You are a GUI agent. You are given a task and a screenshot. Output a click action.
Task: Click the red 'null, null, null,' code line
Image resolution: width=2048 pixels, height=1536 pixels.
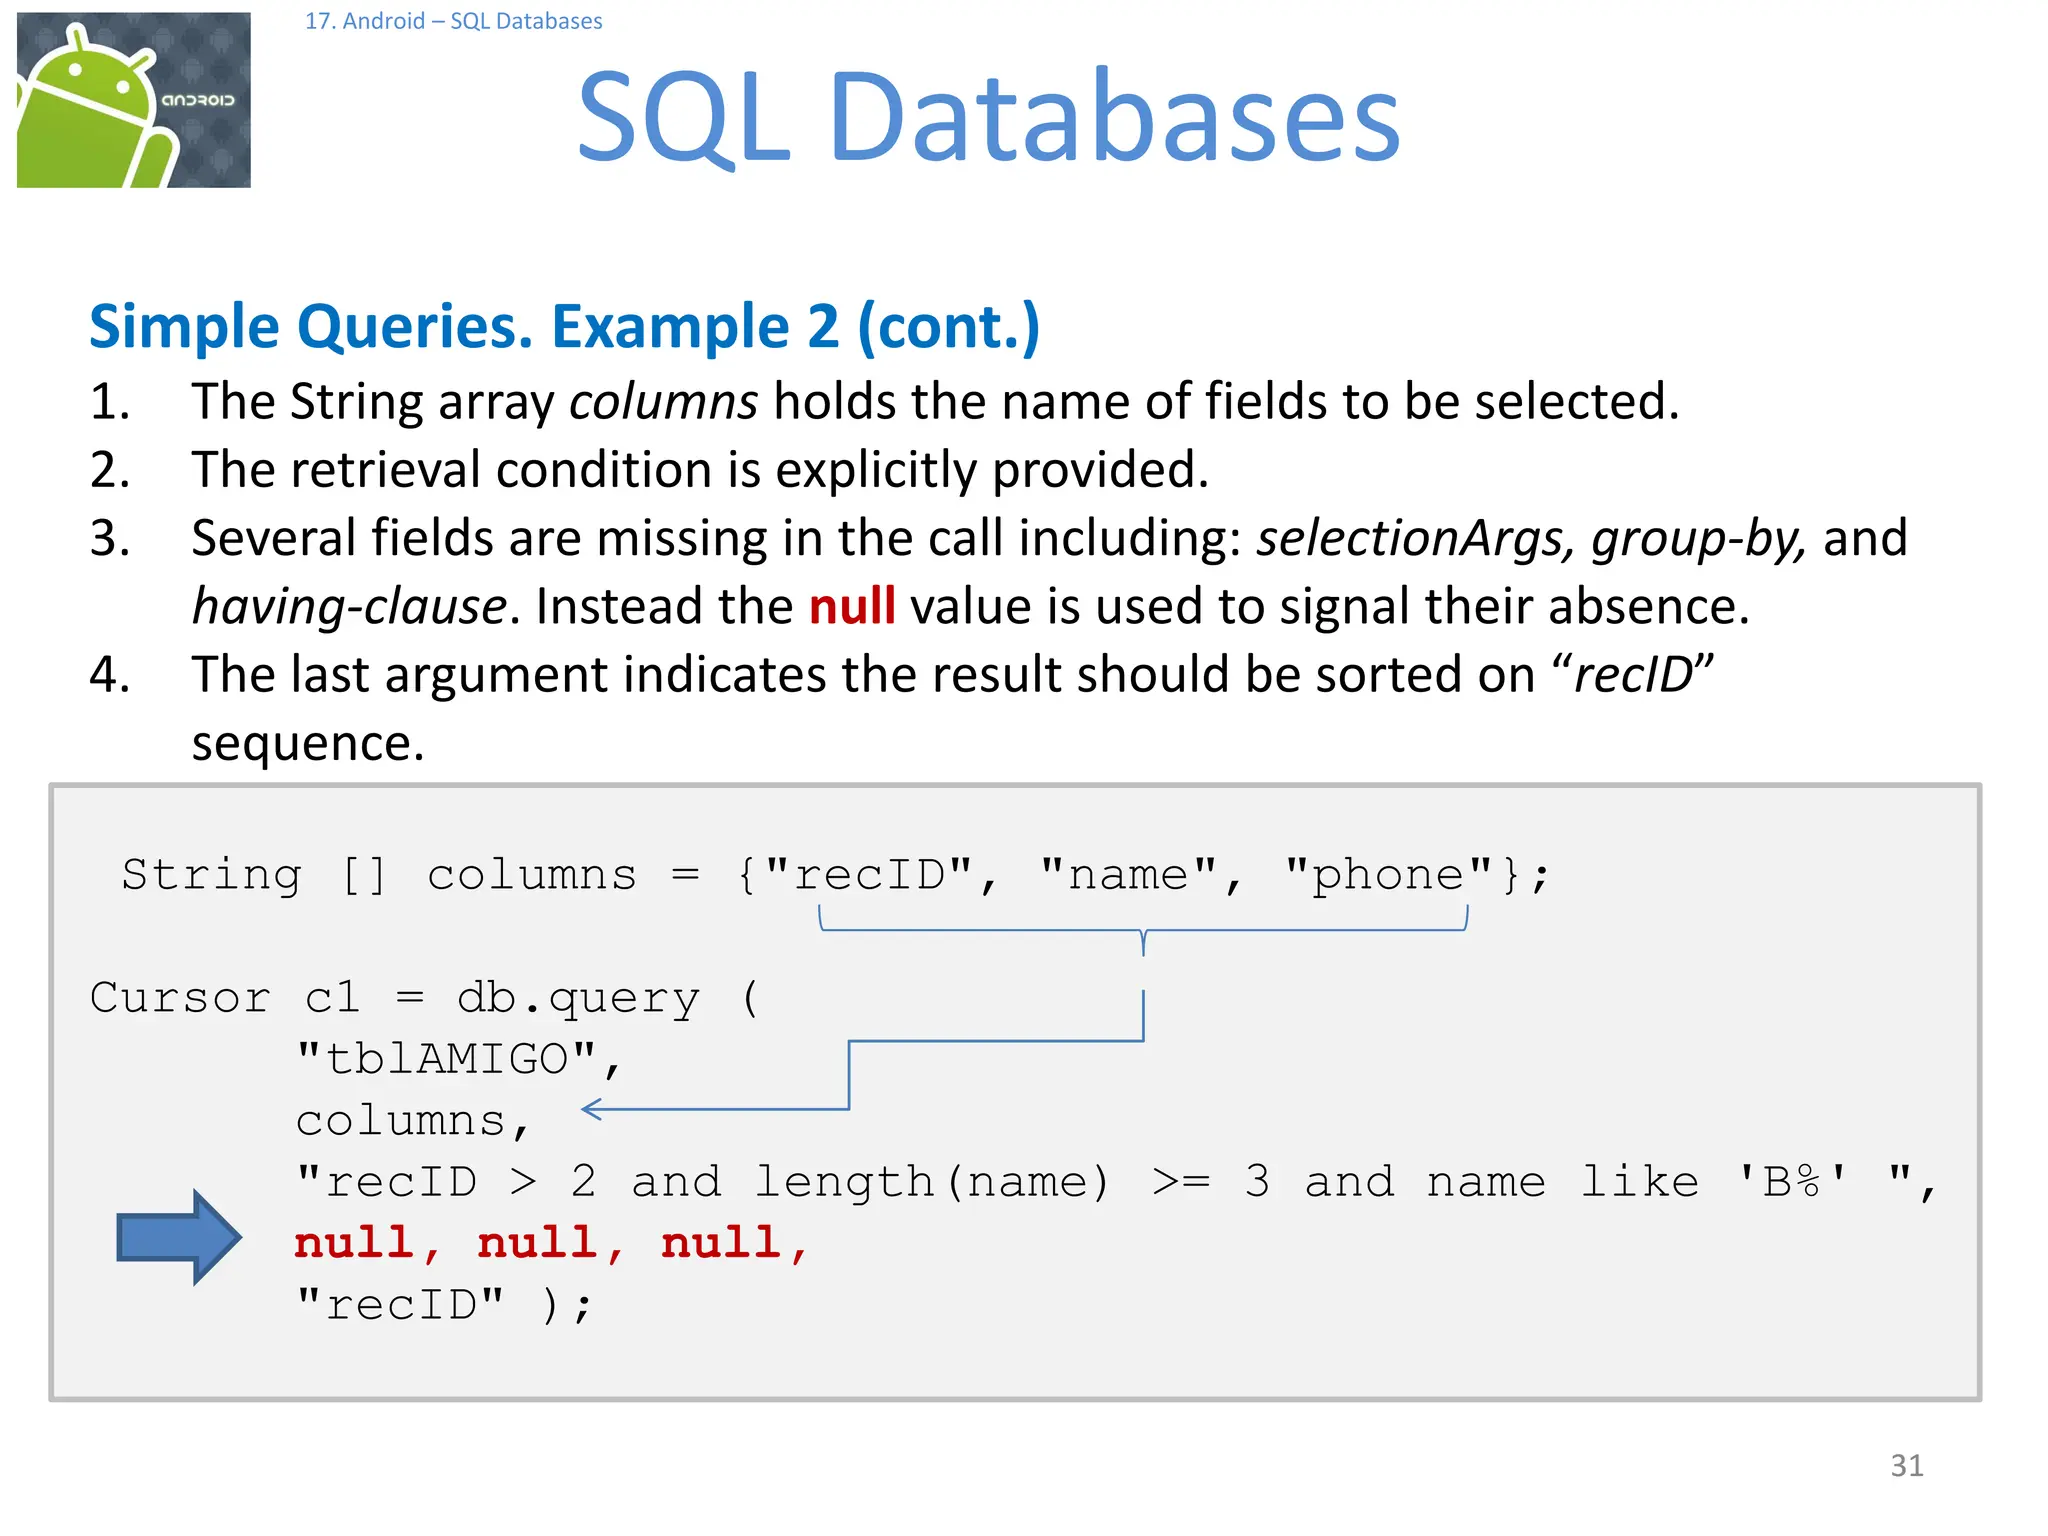tap(551, 1245)
